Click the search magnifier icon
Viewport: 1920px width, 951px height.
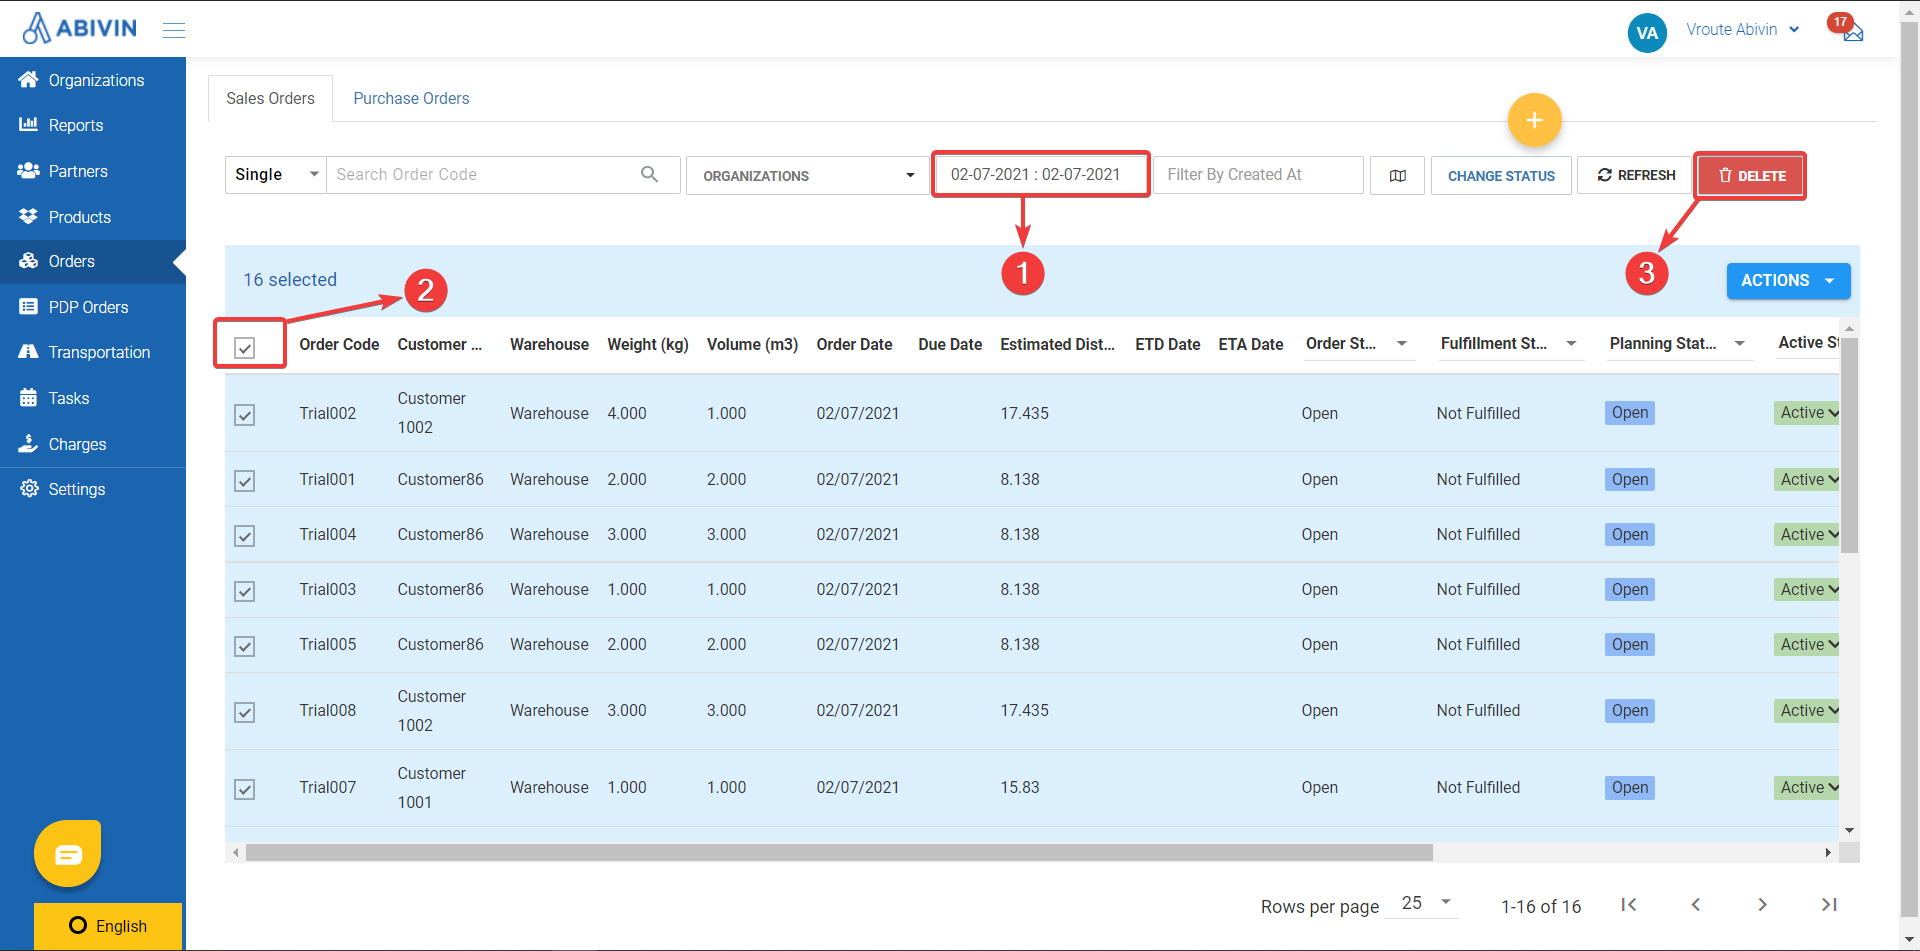[649, 174]
